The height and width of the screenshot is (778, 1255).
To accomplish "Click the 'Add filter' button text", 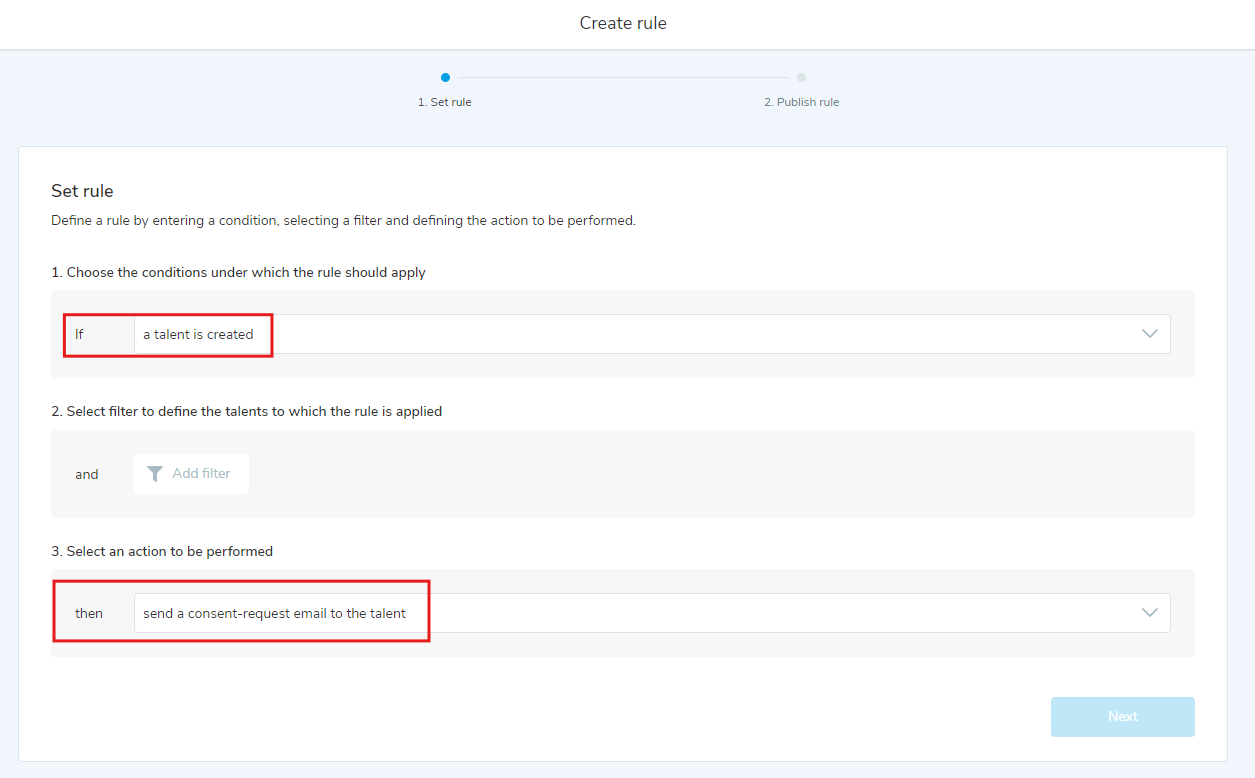I will tap(201, 474).
